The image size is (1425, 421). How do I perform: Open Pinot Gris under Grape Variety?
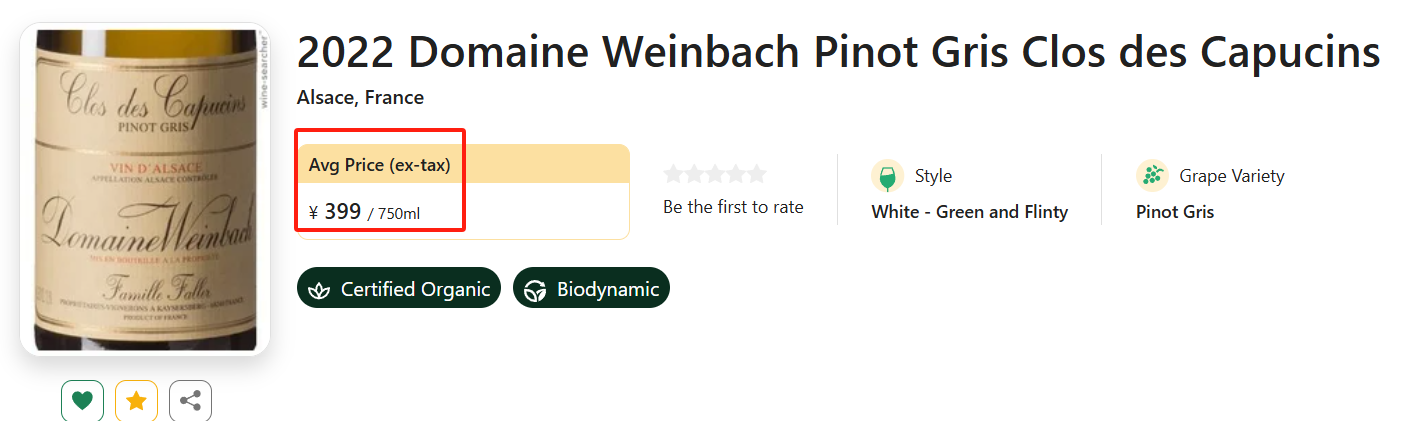(1174, 212)
